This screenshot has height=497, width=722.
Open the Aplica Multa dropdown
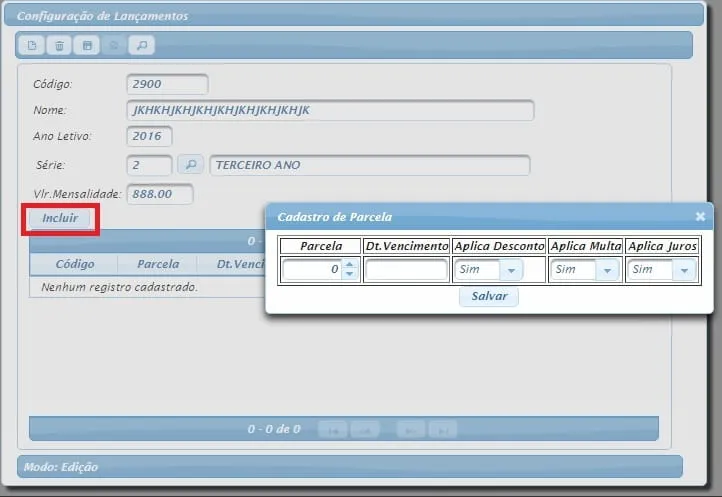(x=607, y=270)
